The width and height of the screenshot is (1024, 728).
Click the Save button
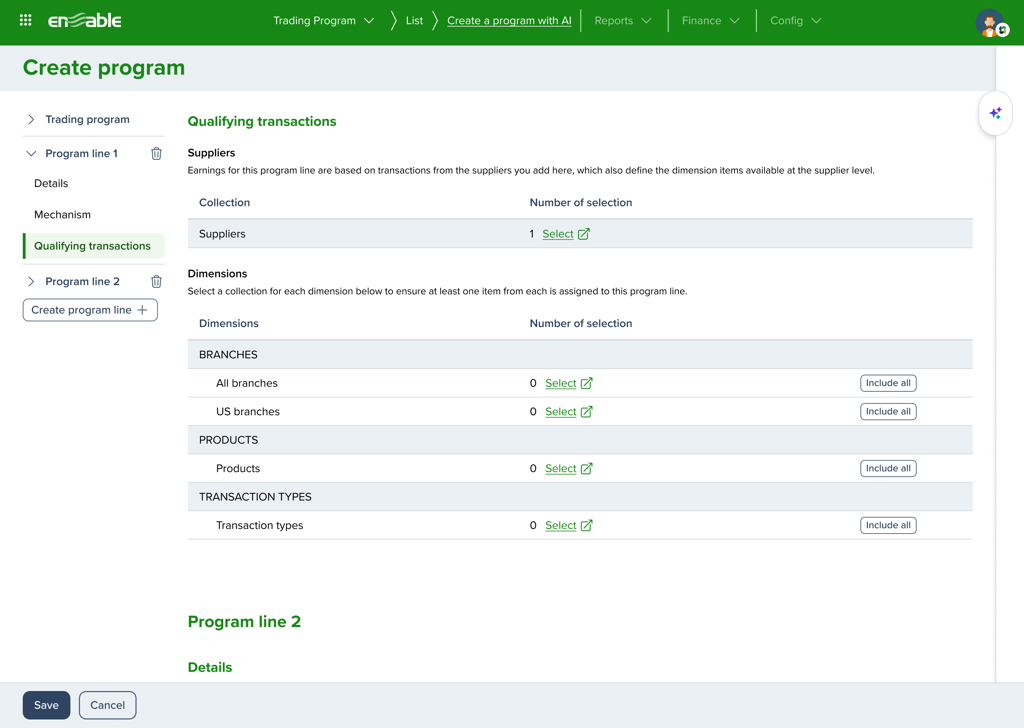click(x=46, y=705)
